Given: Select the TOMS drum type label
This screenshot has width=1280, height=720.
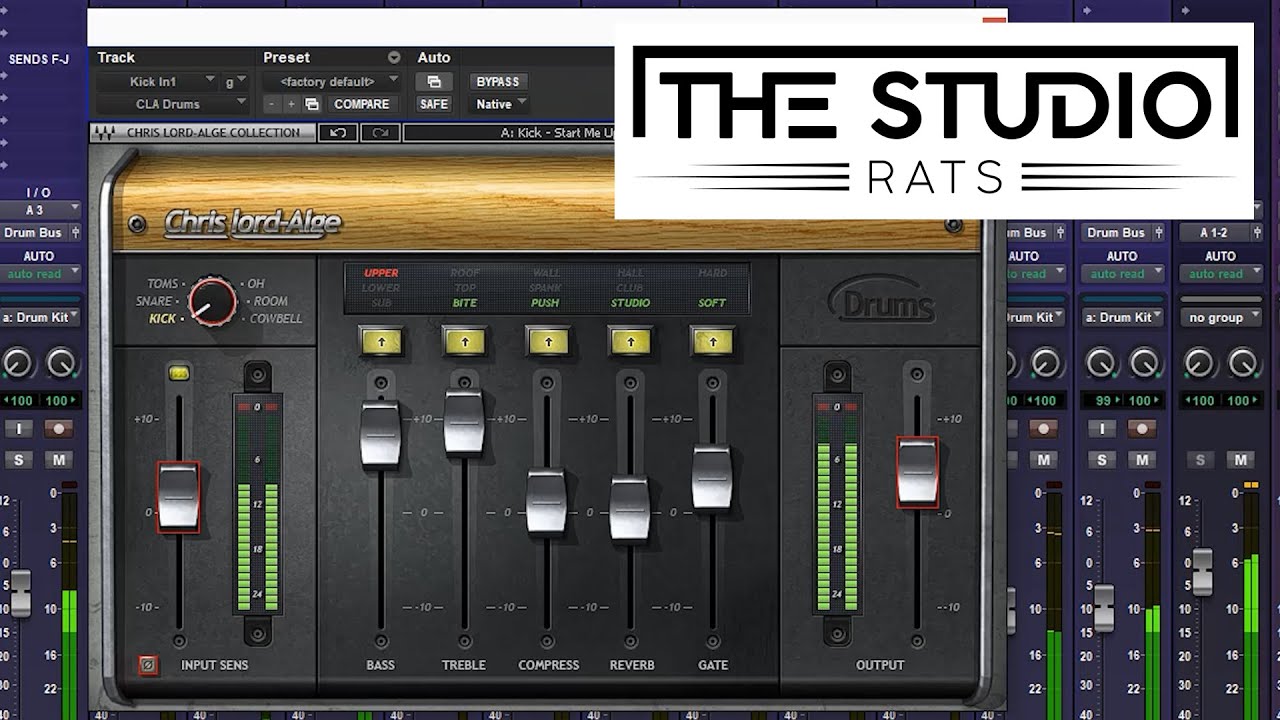Looking at the screenshot, I should 162,284.
